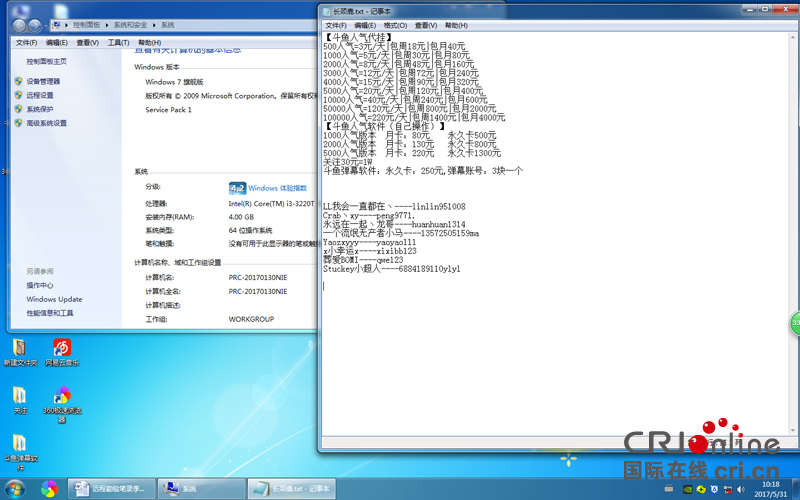800x500 pixels.
Task: Click the network flag icon in the tray
Action: [x=728, y=489]
